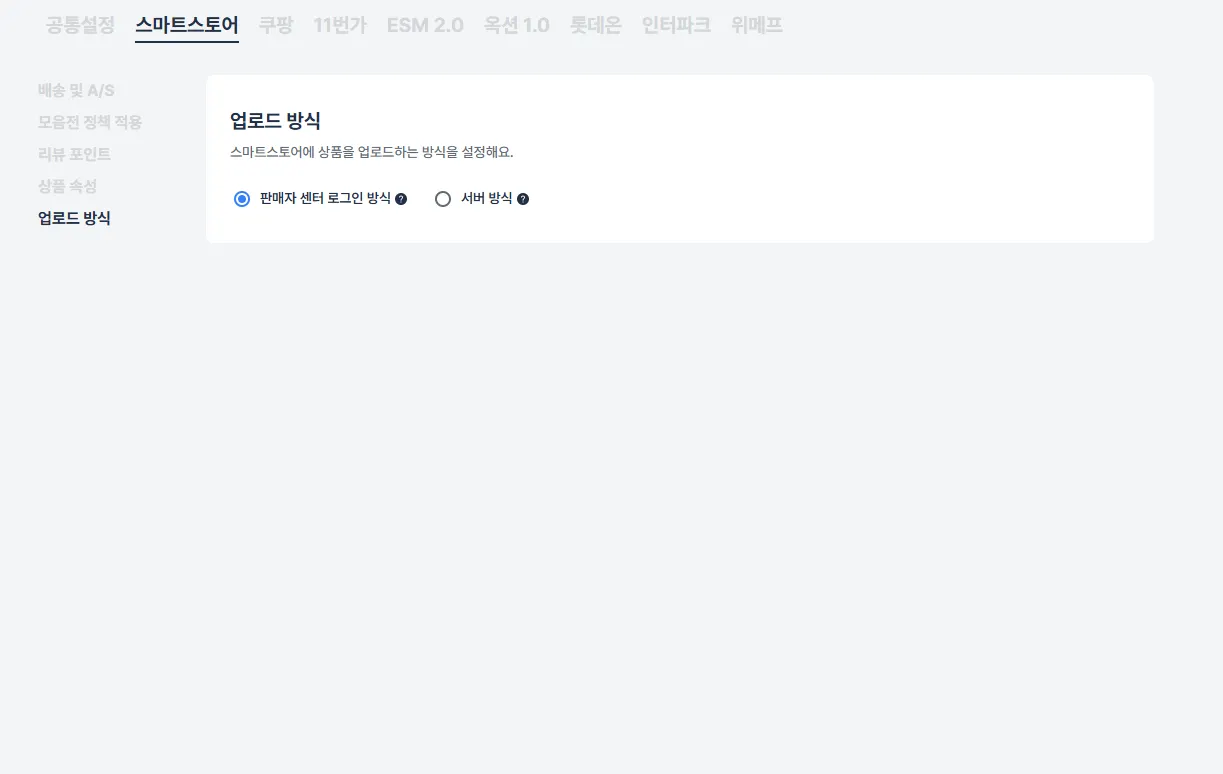Jump to 배송 및 A/S section

click(76, 90)
